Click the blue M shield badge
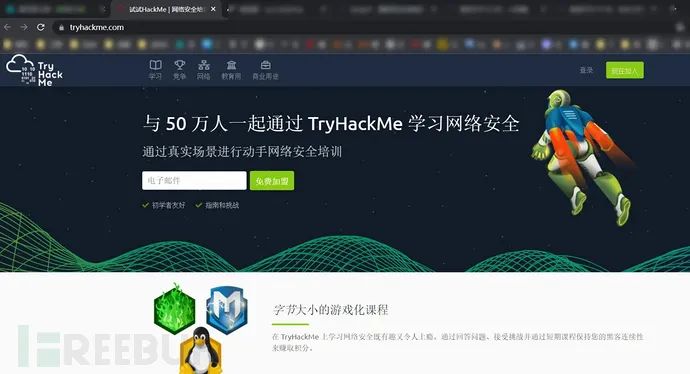690x374 pixels. pos(227,309)
